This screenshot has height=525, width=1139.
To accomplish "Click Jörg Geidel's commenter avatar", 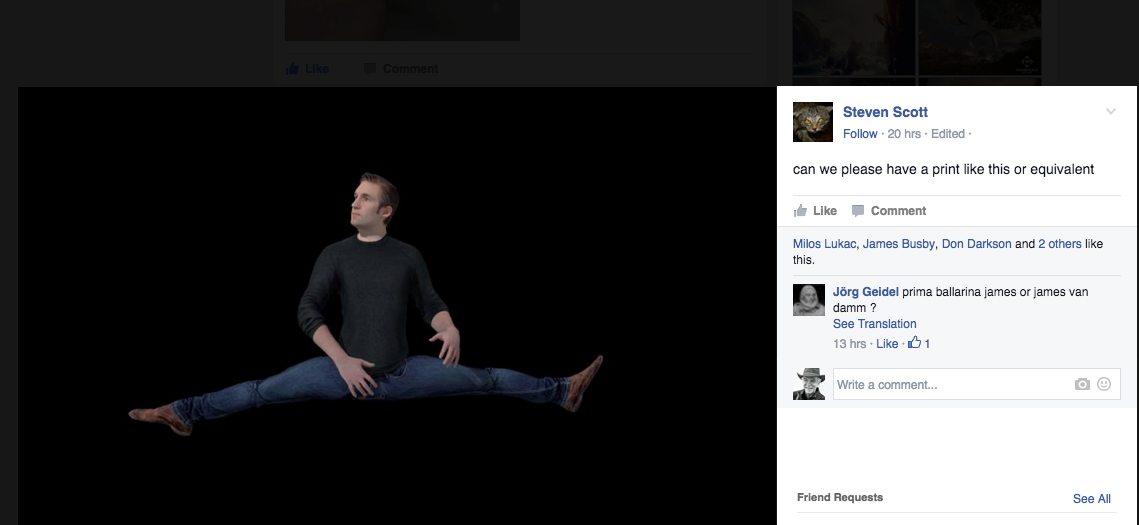I will click(x=808, y=300).
